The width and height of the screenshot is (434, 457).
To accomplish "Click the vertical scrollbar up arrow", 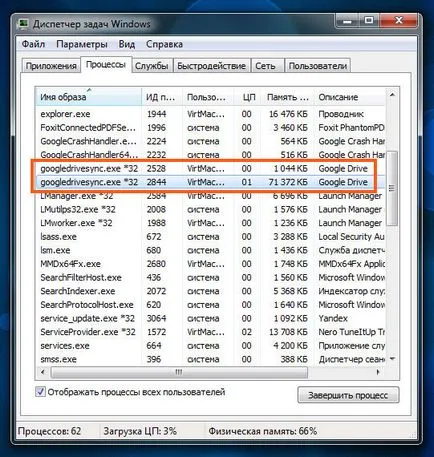I will point(392,95).
